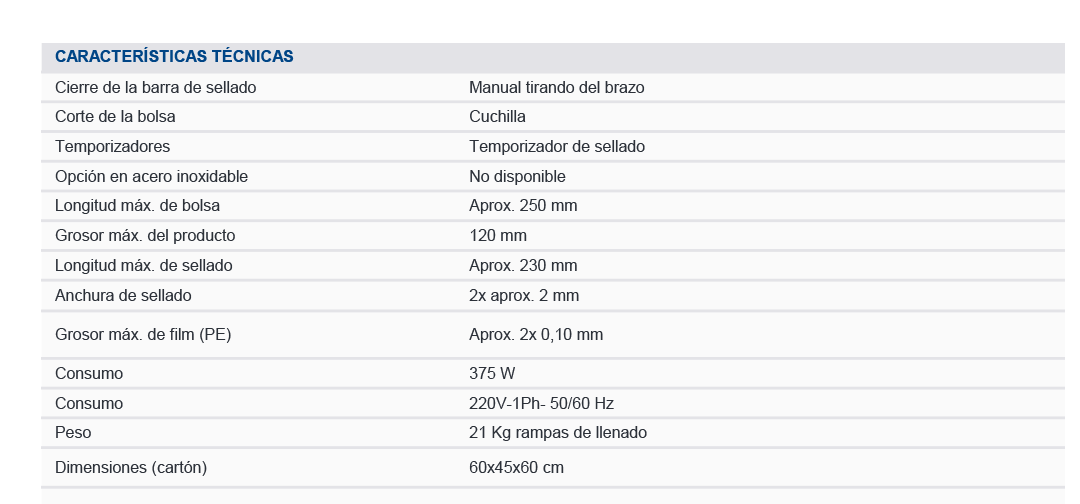Click the '120 mm' value

497,236
